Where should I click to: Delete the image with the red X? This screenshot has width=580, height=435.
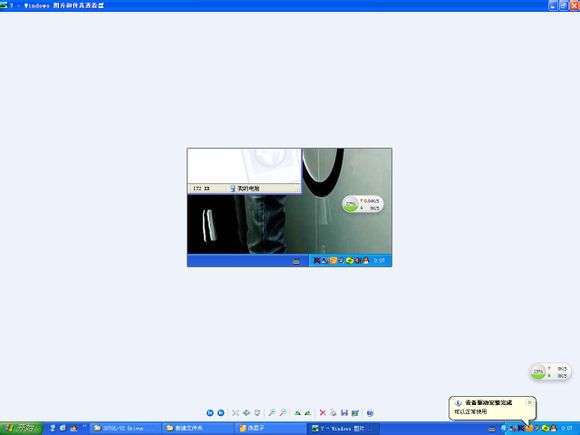pos(323,413)
